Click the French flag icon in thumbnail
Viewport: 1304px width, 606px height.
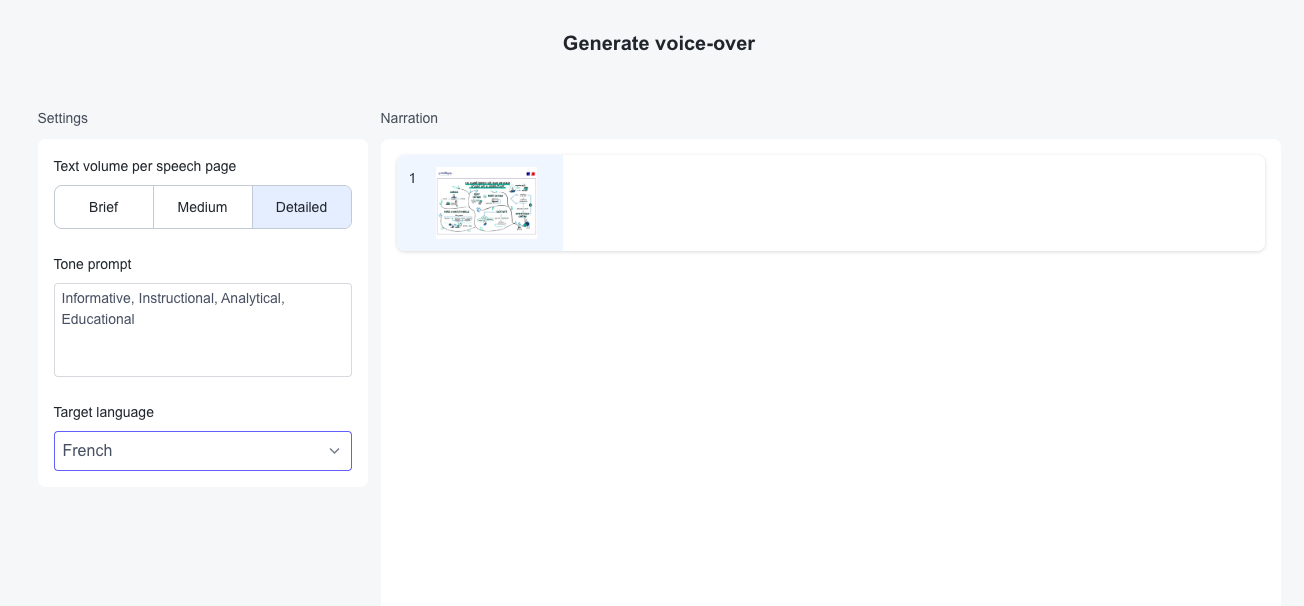pos(530,174)
